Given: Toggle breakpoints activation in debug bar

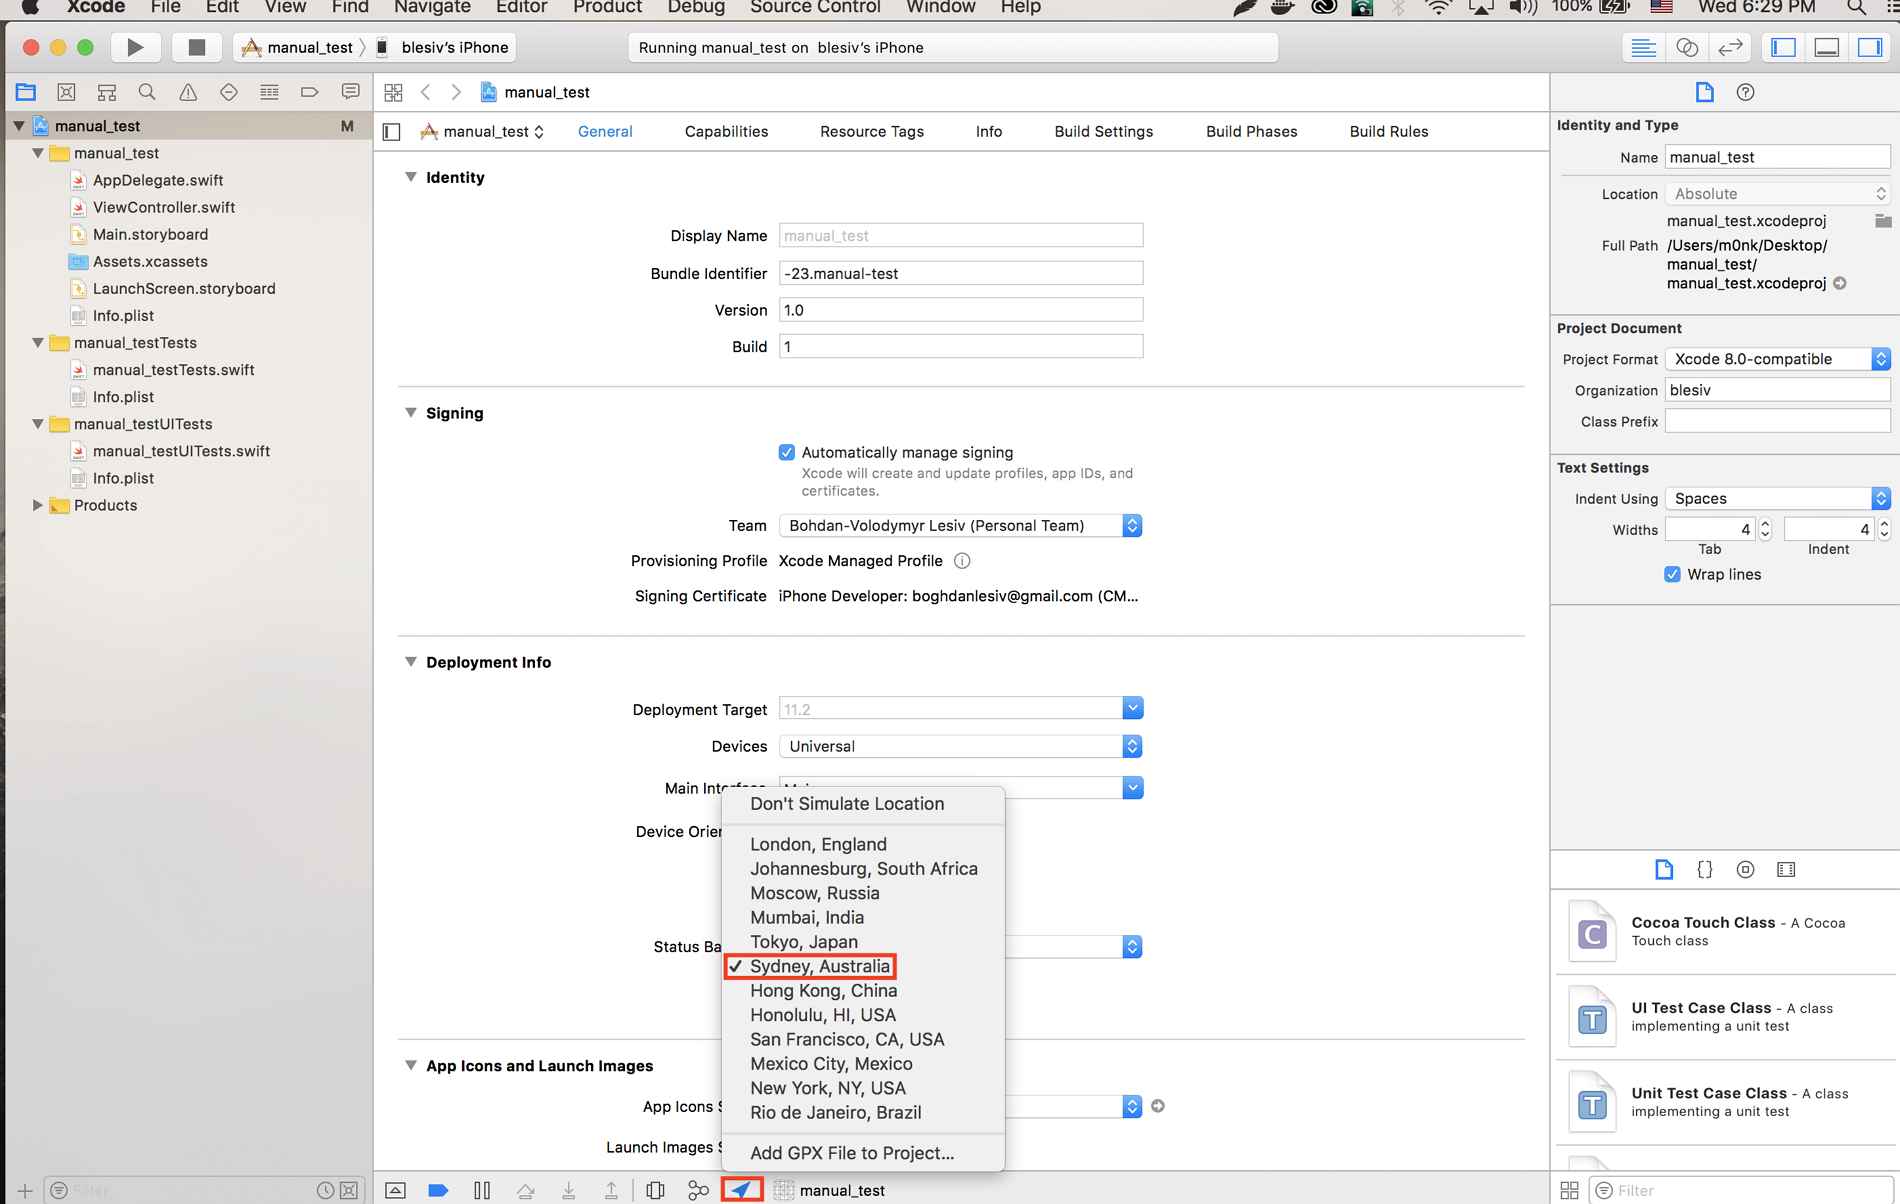Looking at the screenshot, I should pyautogui.click(x=438, y=1190).
